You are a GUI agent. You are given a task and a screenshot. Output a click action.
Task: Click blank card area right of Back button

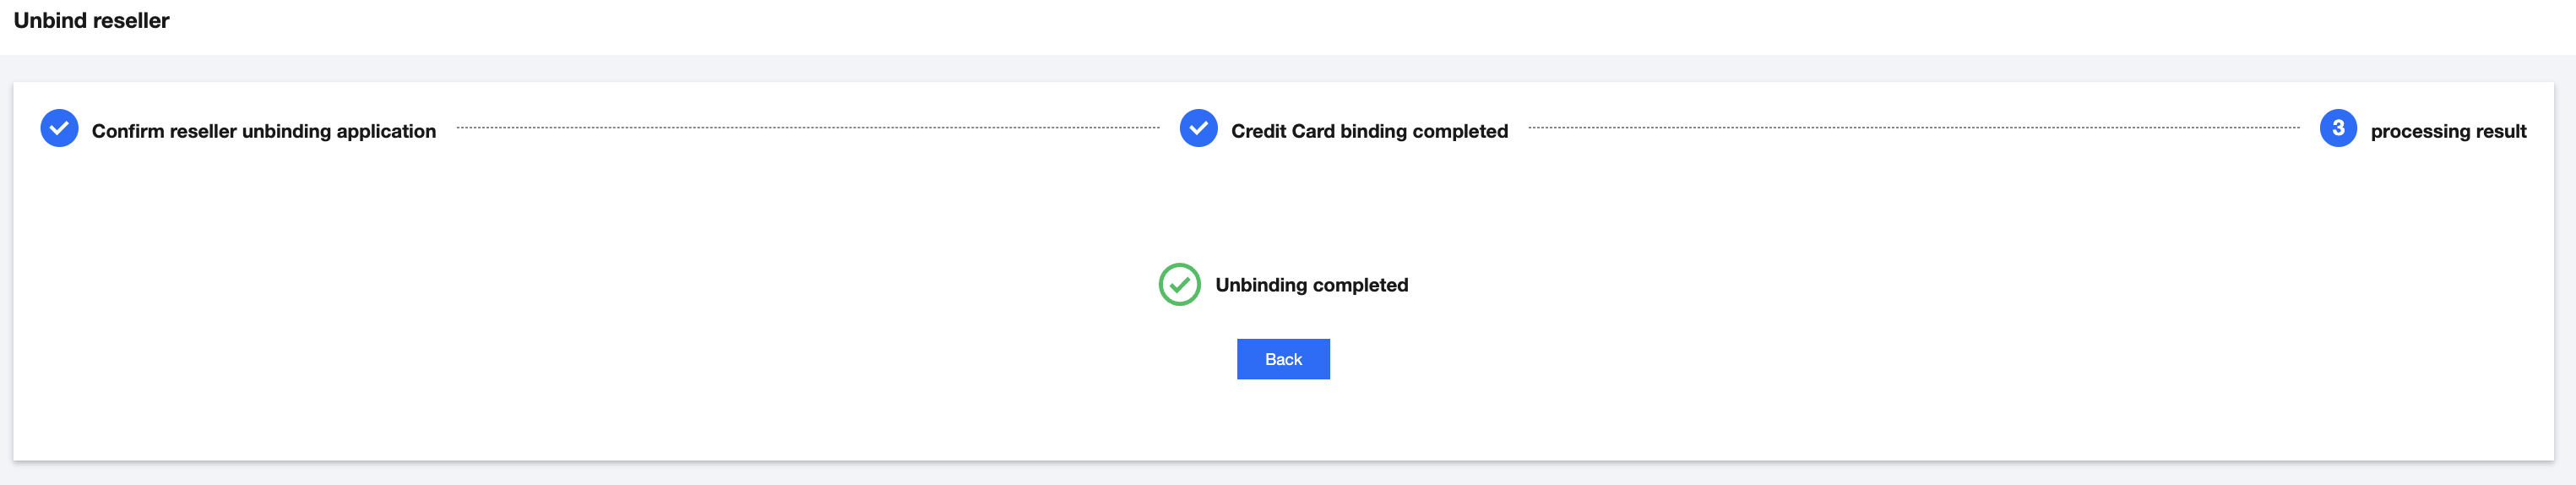pyautogui.click(x=1800, y=359)
